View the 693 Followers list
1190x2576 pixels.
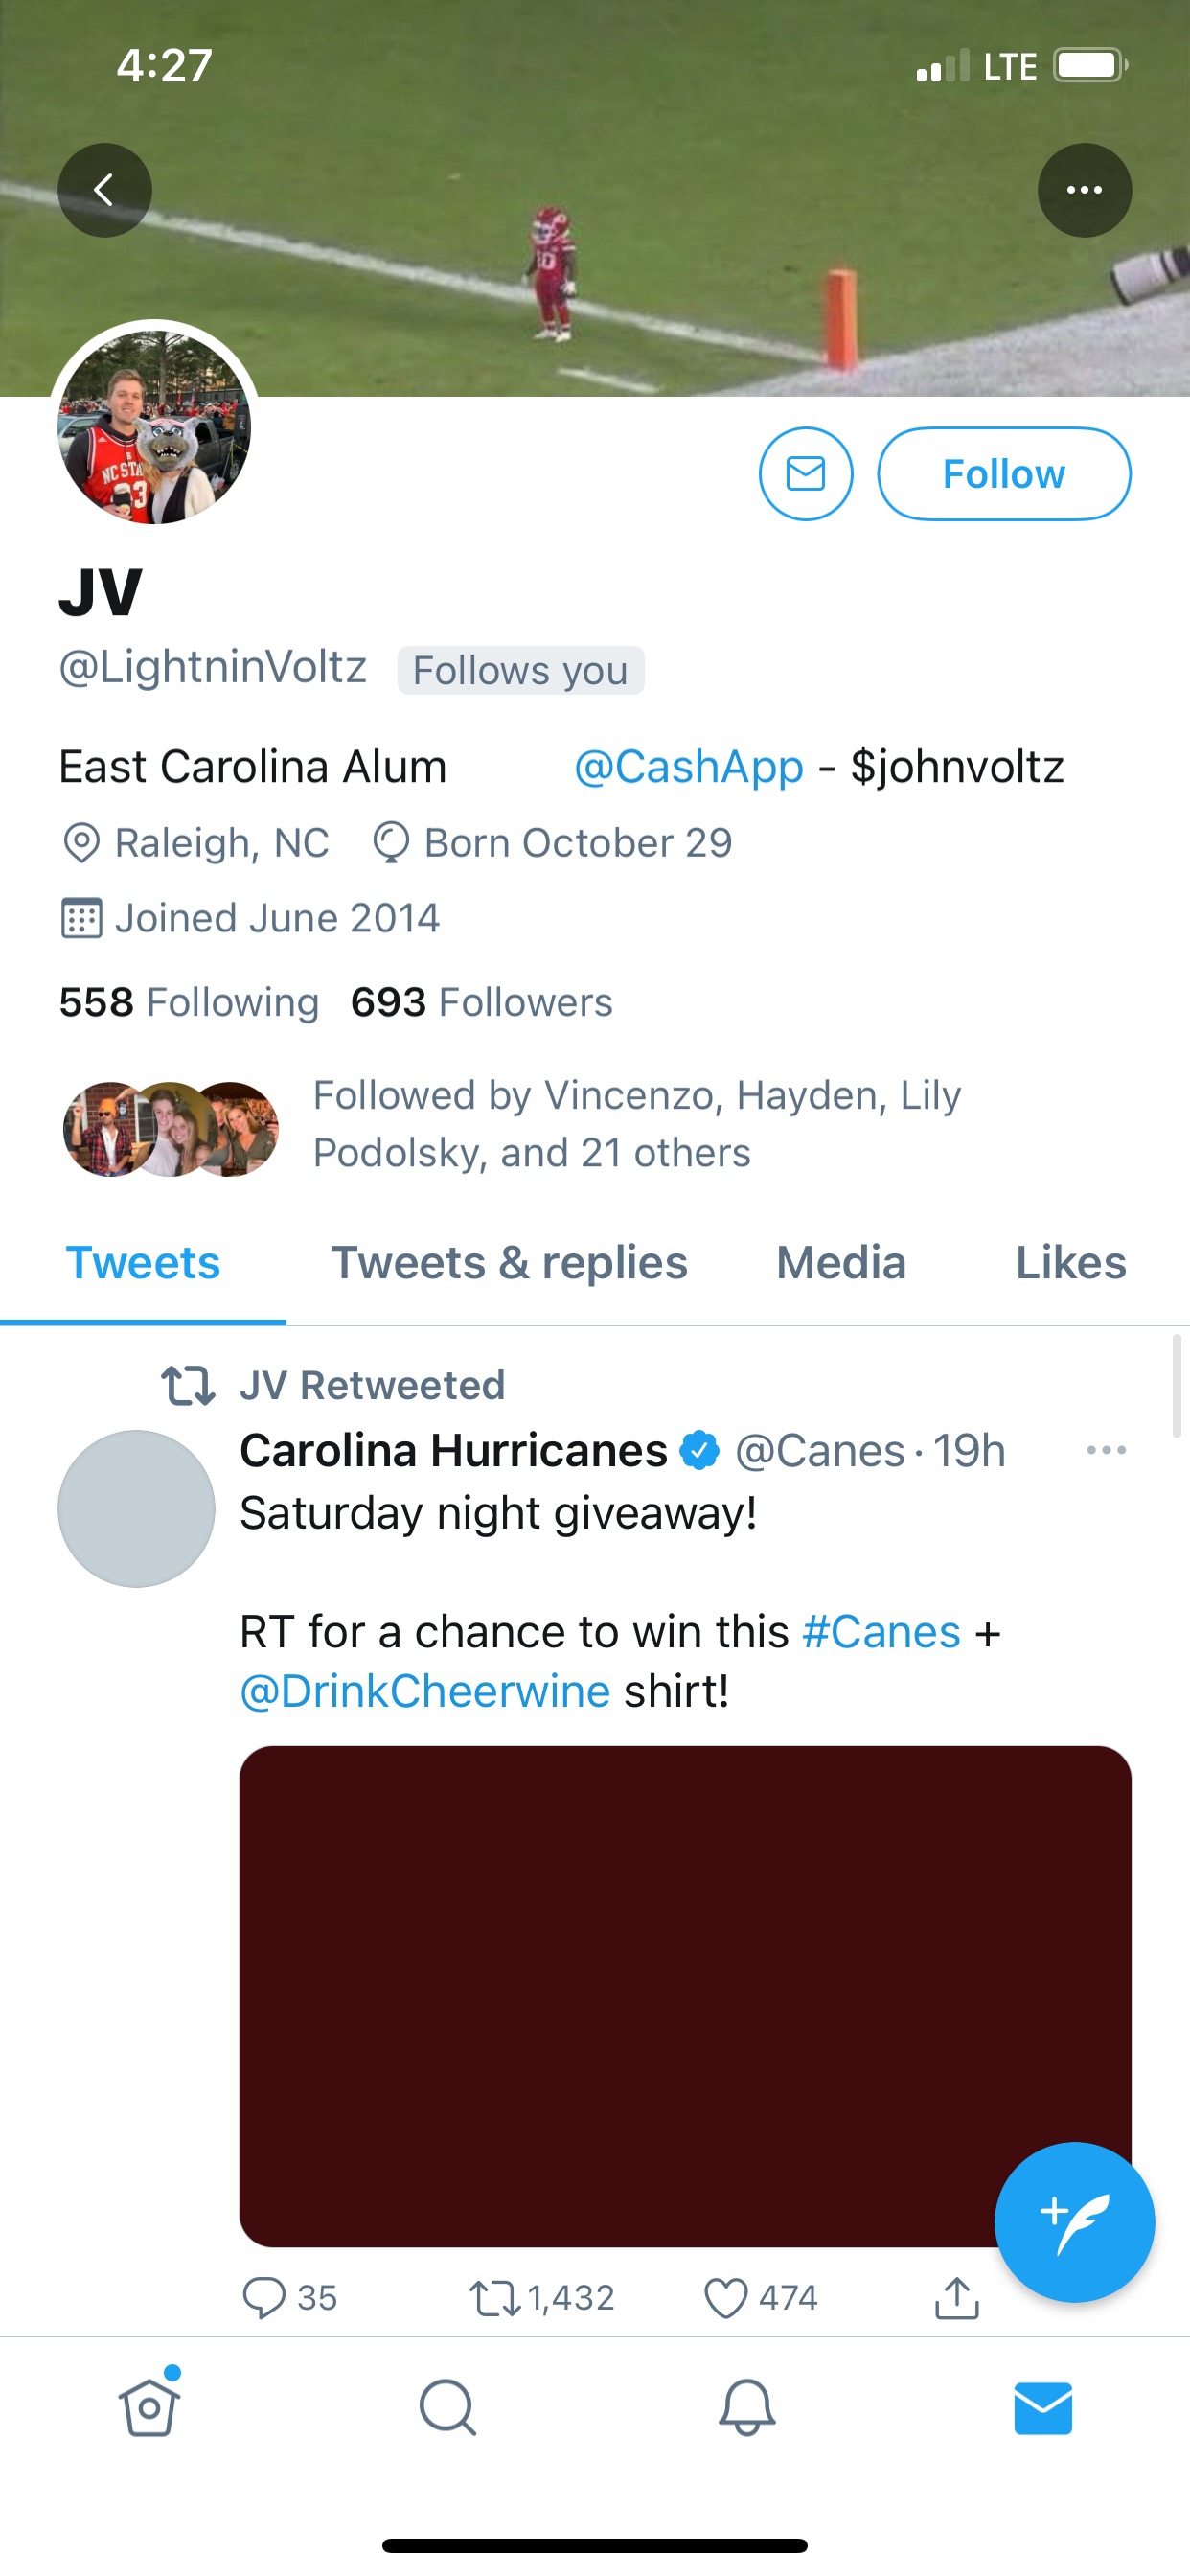click(481, 1002)
